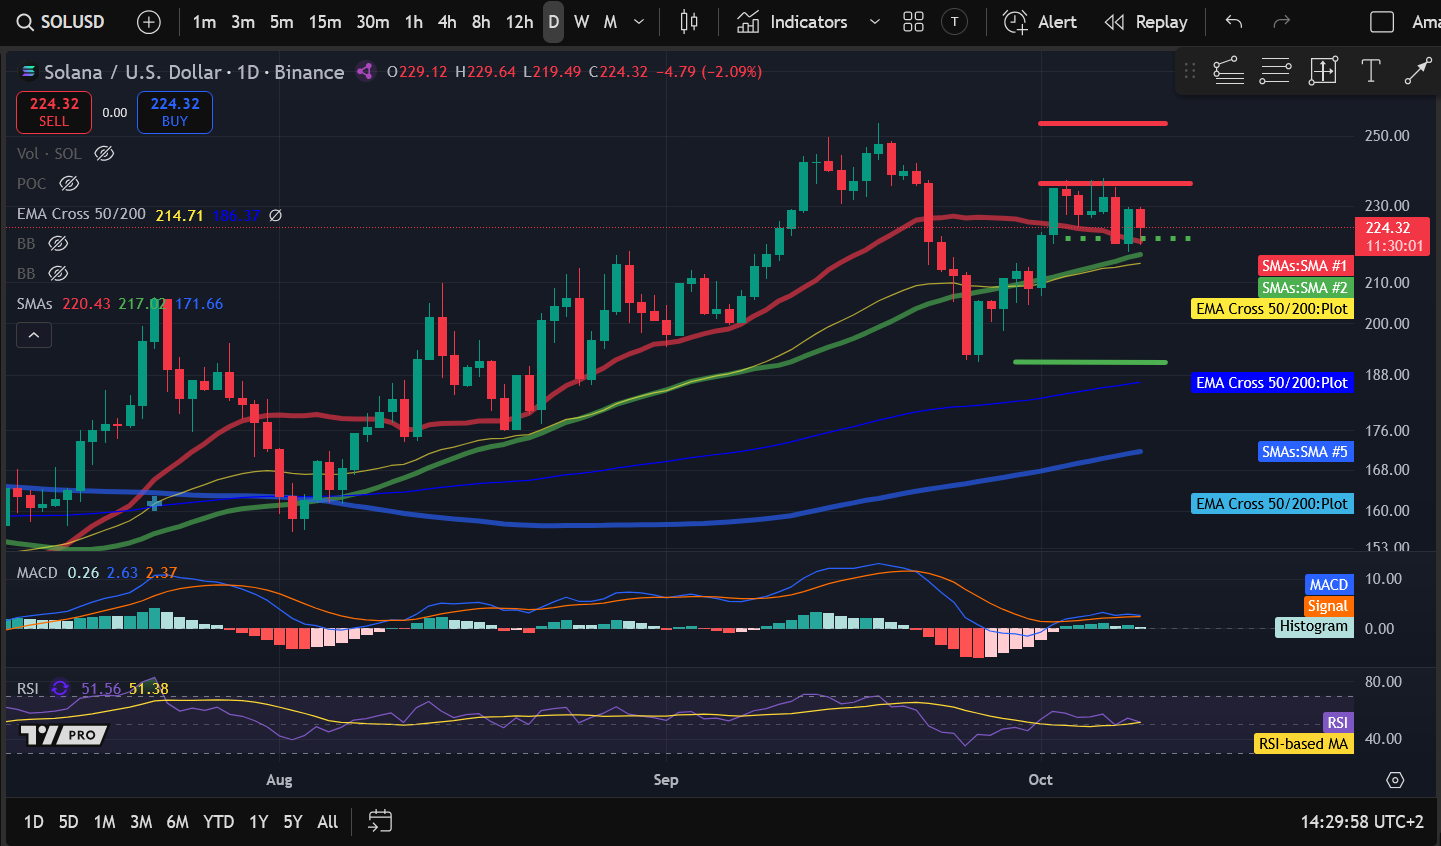Open the candlestick chart style picker
Image resolution: width=1441 pixels, height=846 pixels.
689,22
